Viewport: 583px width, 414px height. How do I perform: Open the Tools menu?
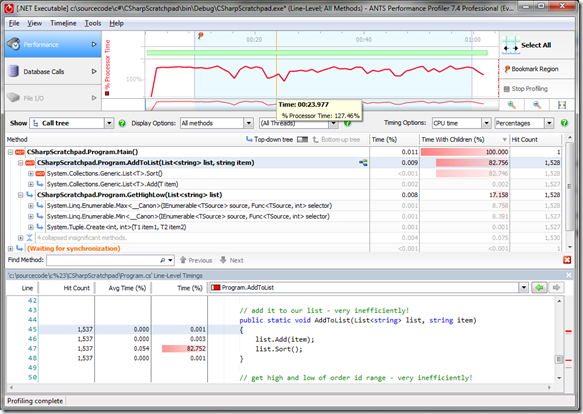pos(93,23)
